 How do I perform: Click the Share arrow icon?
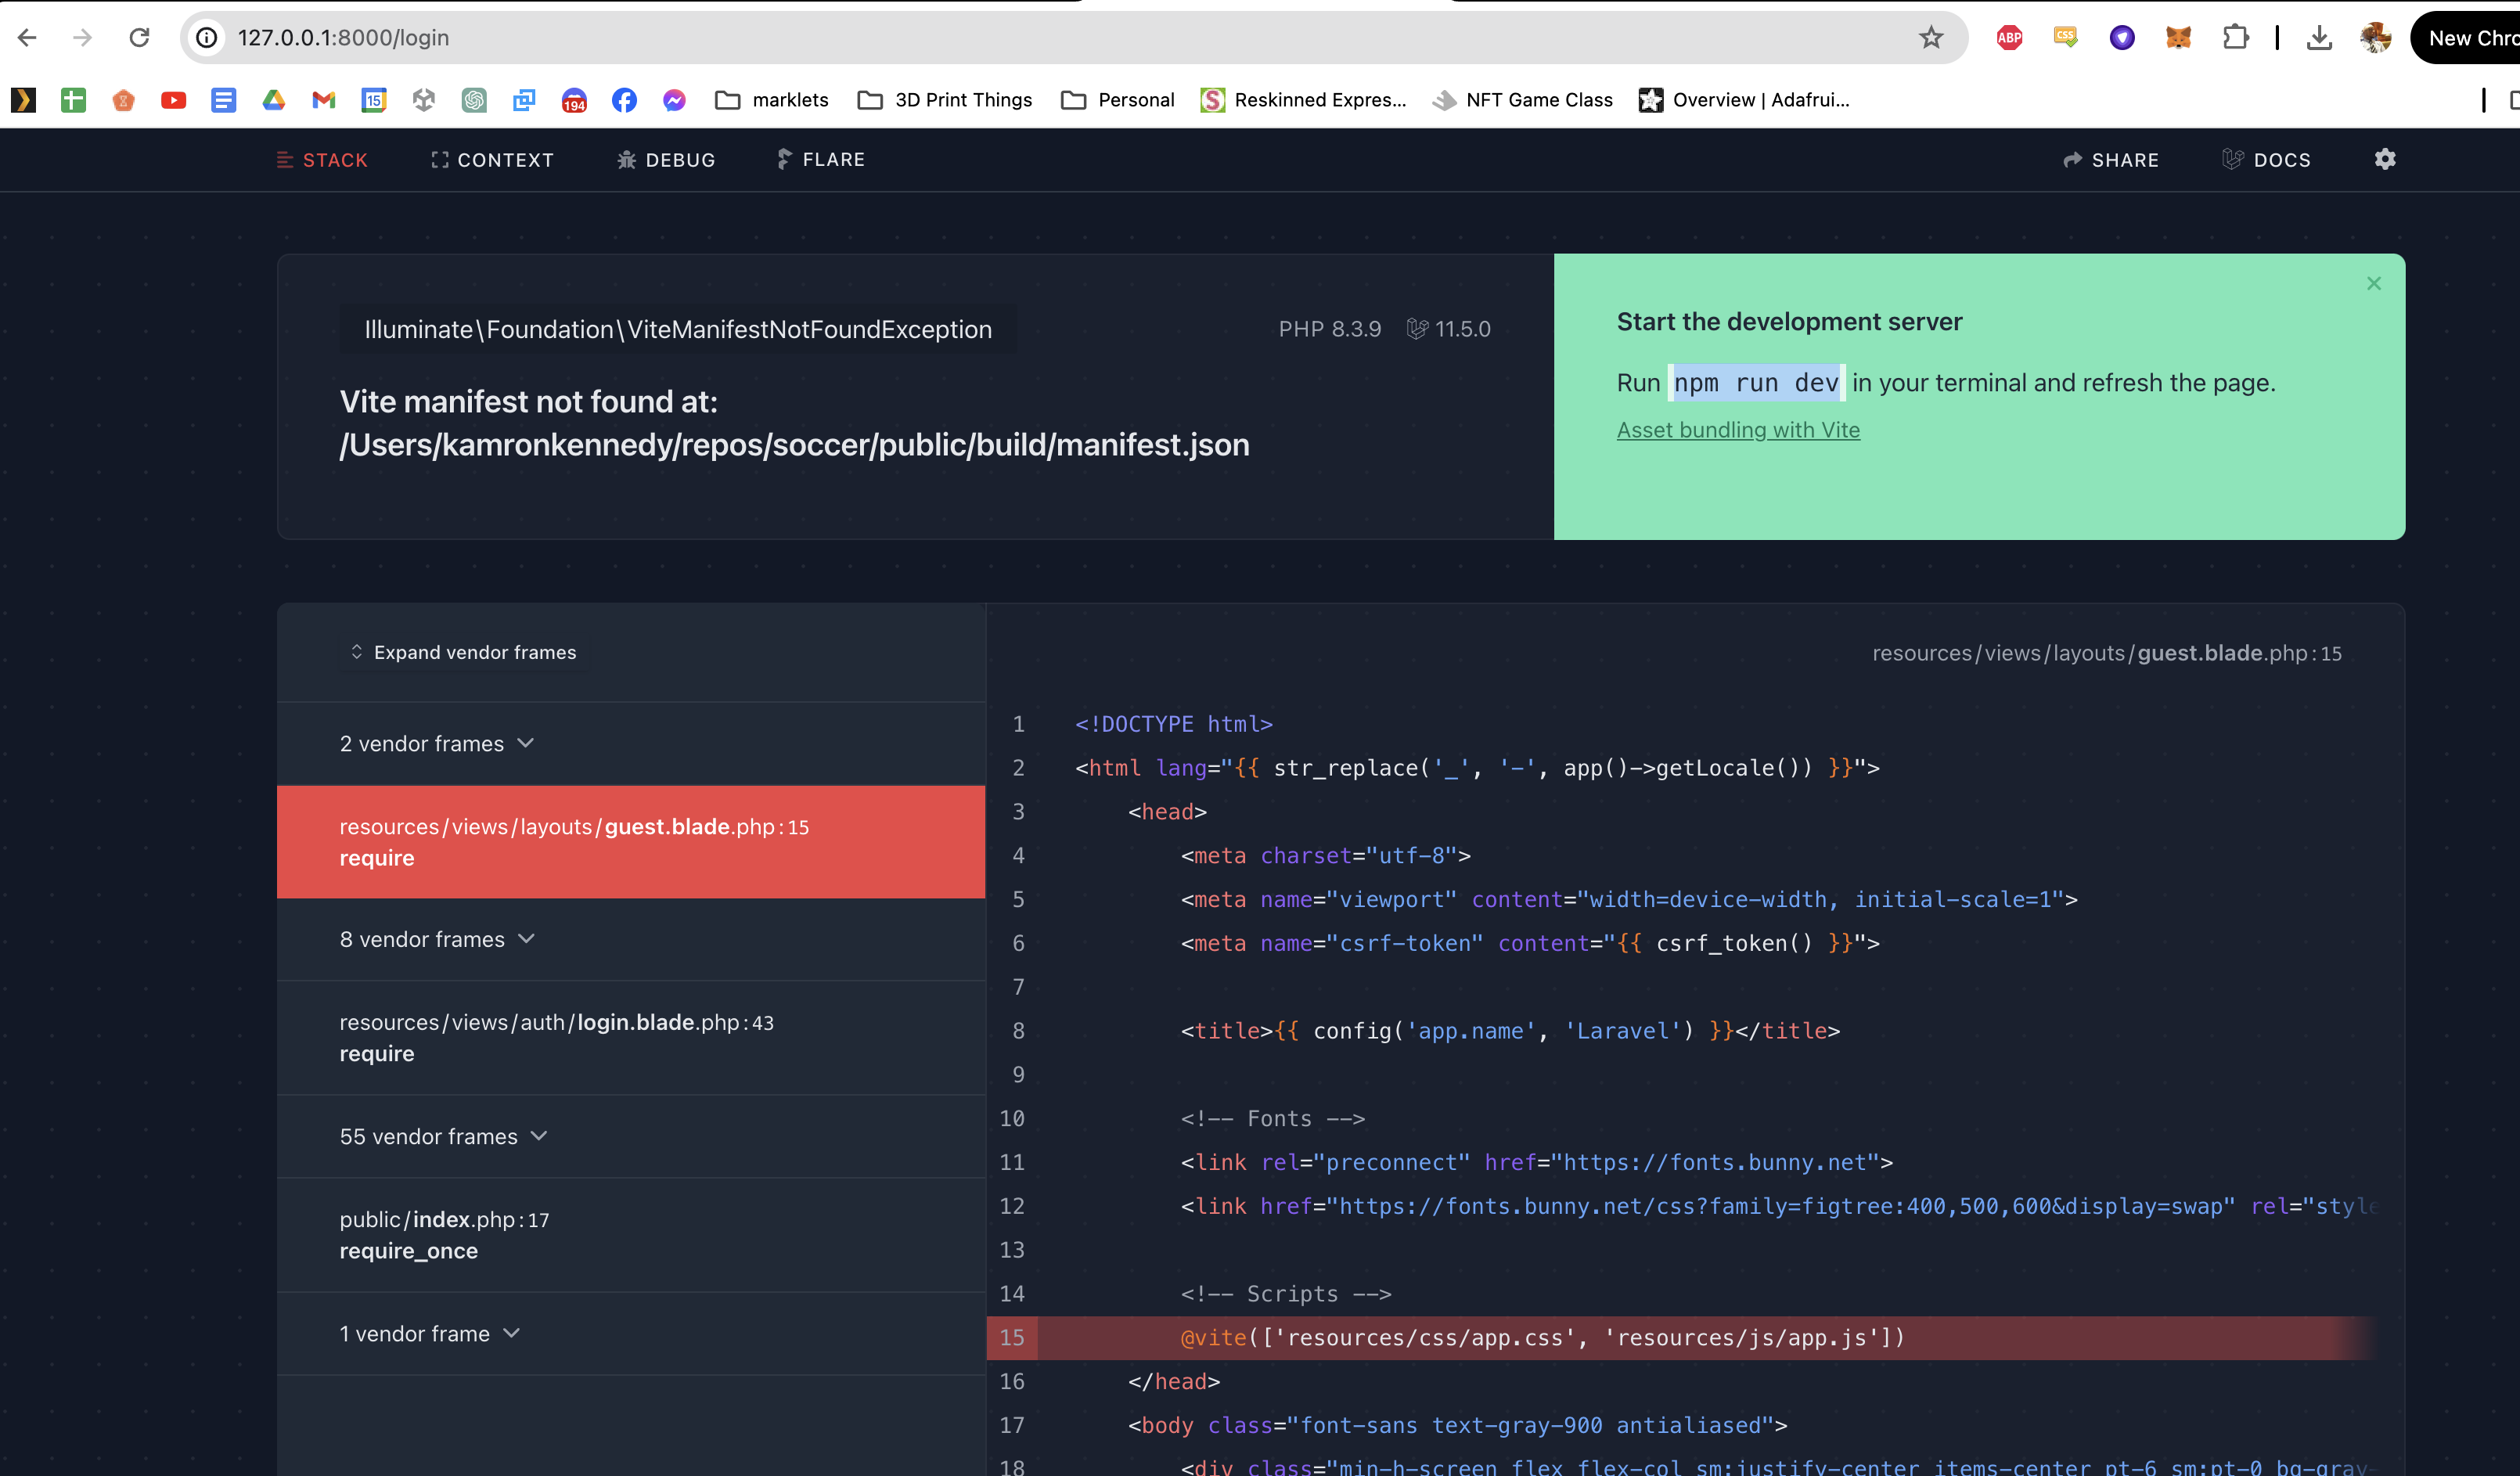coord(2072,160)
